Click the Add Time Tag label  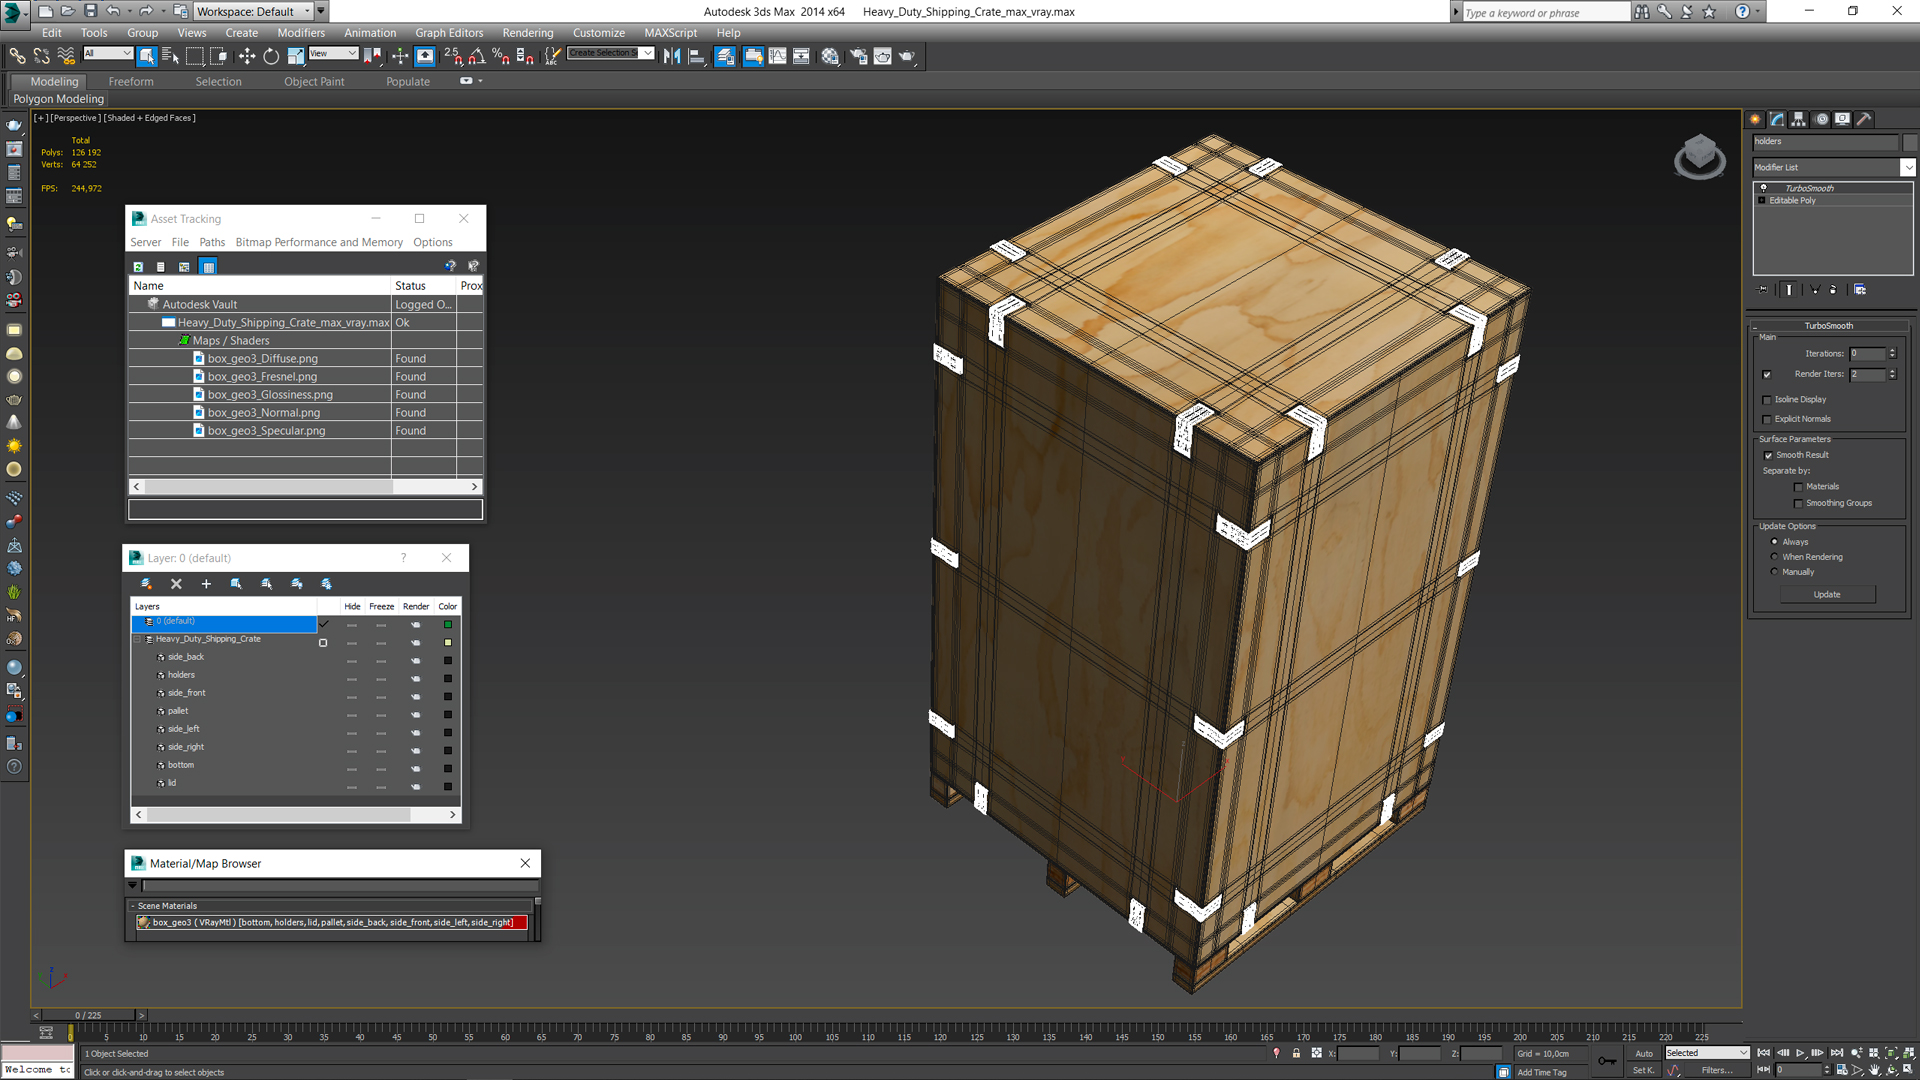coord(1542,1072)
